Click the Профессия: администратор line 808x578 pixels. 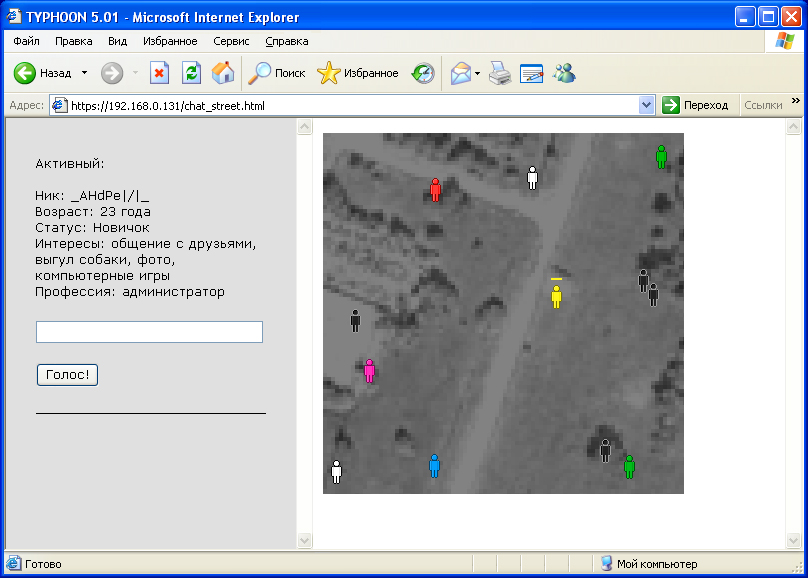[x=130, y=292]
